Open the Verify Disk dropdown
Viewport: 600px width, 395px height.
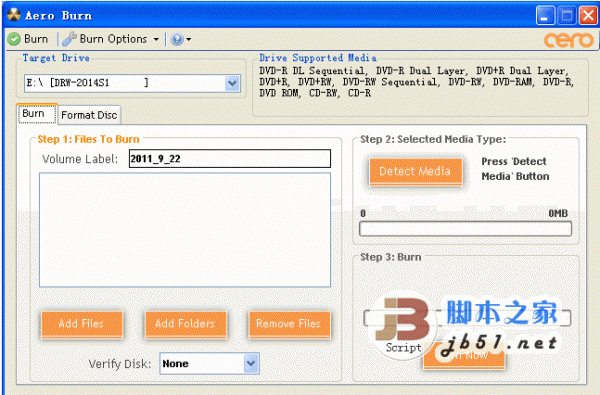[x=209, y=363]
